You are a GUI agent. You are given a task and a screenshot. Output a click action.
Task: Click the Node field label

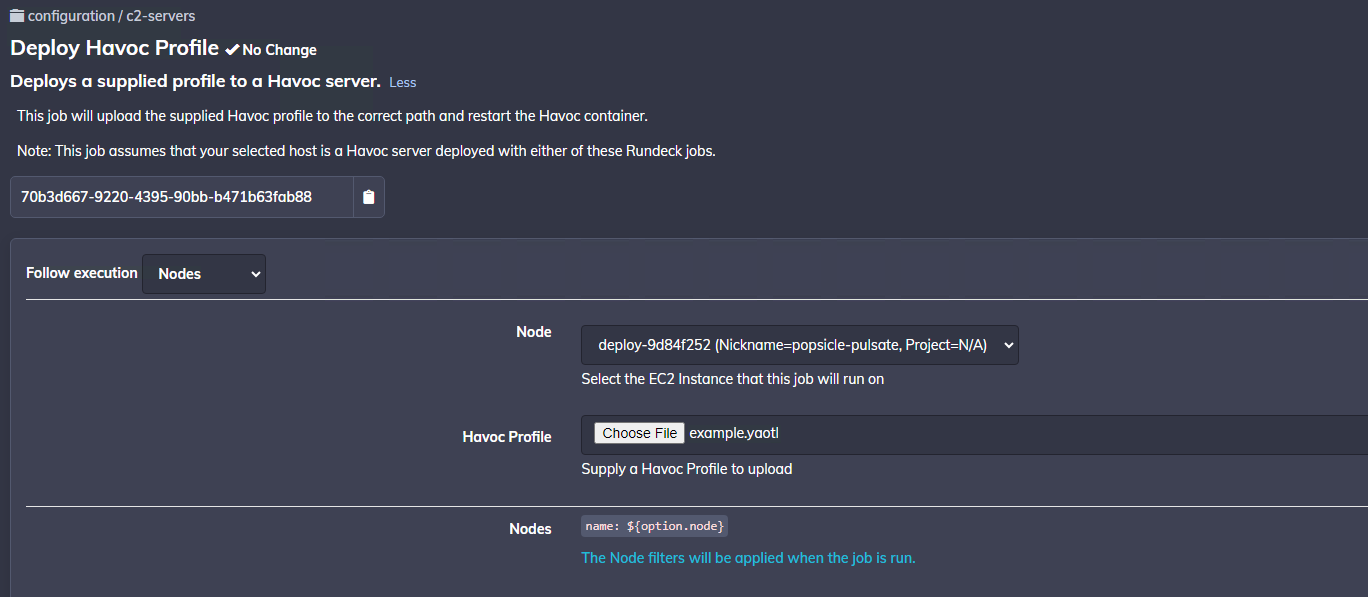[x=534, y=332]
